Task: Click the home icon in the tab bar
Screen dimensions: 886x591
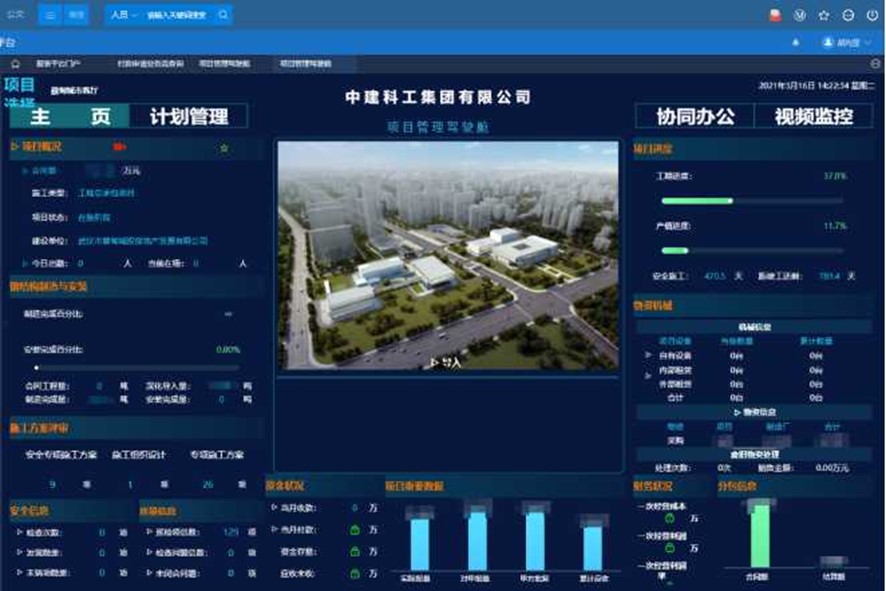Action: tap(16, 63)
